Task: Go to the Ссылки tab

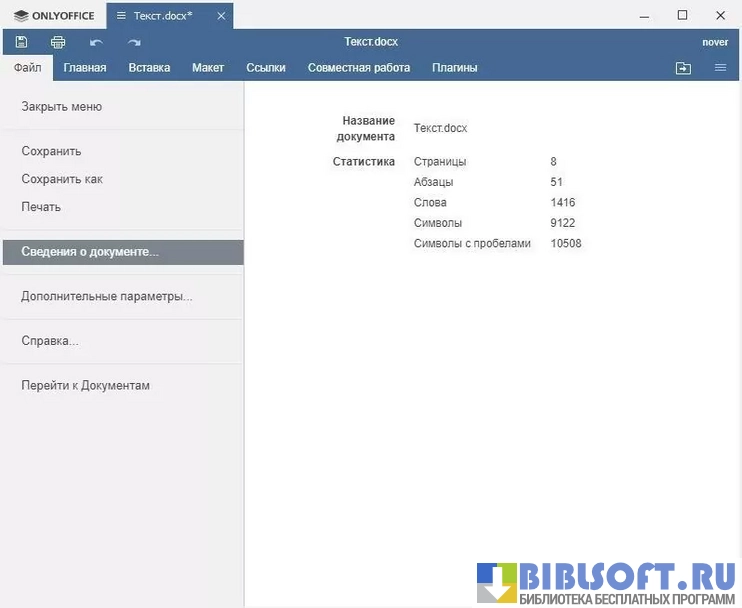Action: (x=266, y=68)
